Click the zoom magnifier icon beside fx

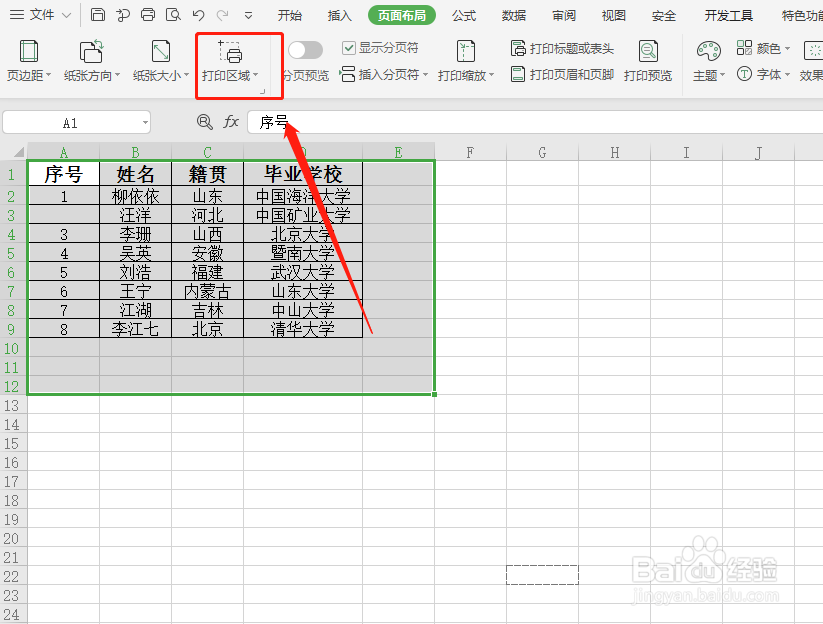pos(205,122)
